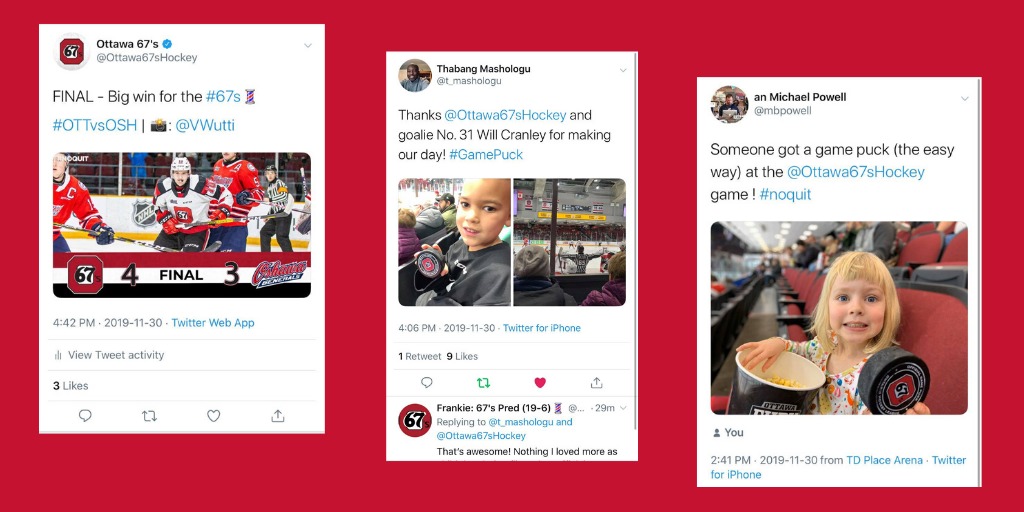Viewport: 1024px width, 512px height.
Task: Follow the @VWutti mention link
Action: (x=204, y=125)
